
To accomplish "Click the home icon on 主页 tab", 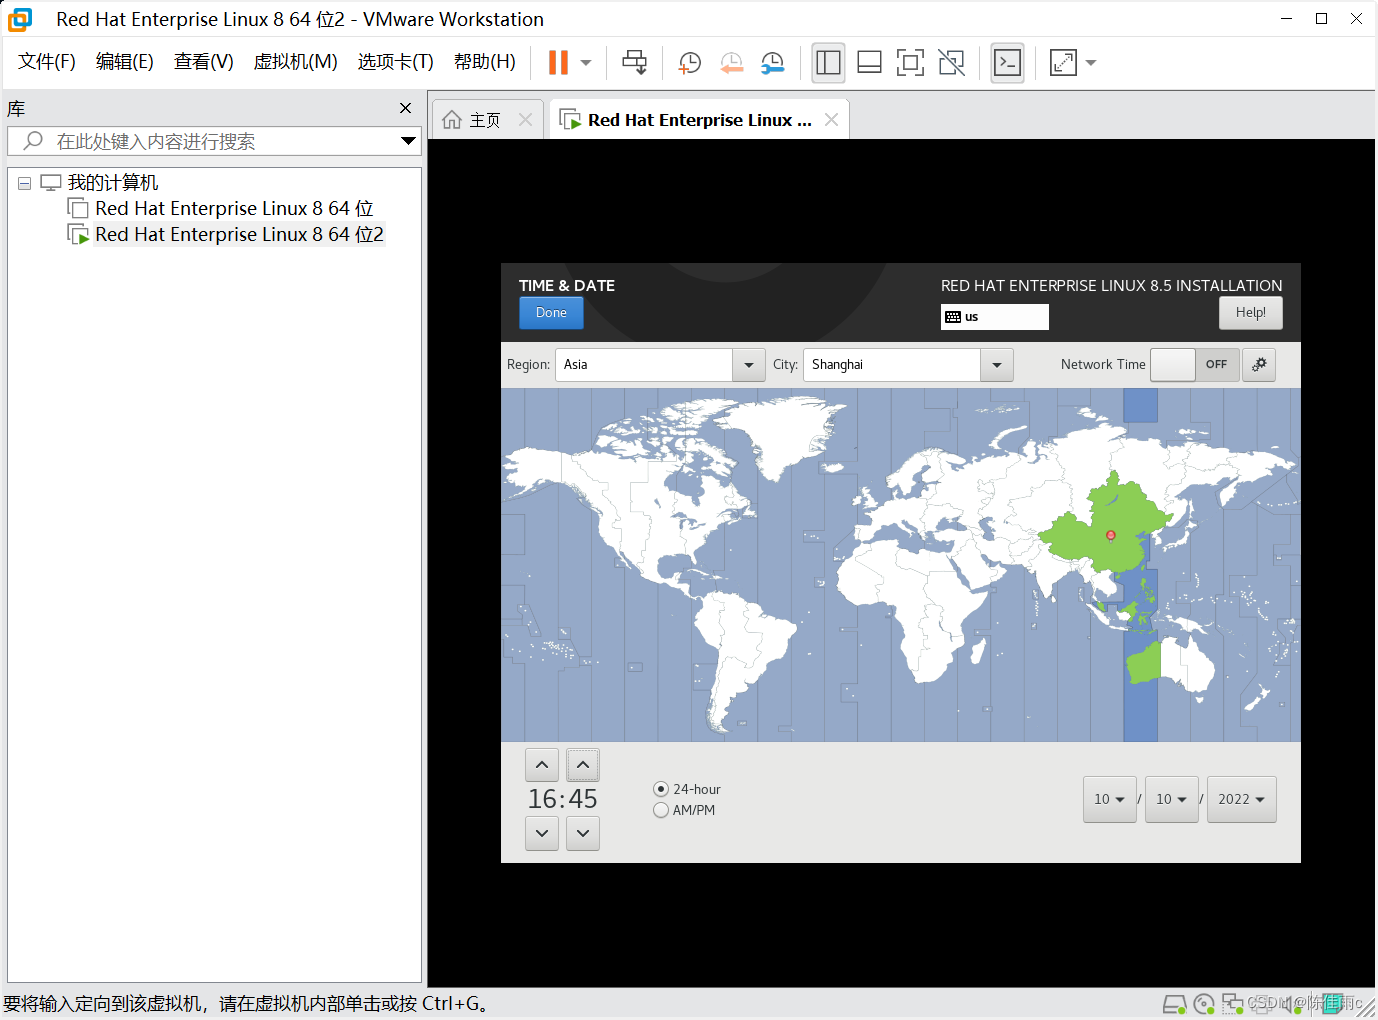I will [x=452, y=120].
